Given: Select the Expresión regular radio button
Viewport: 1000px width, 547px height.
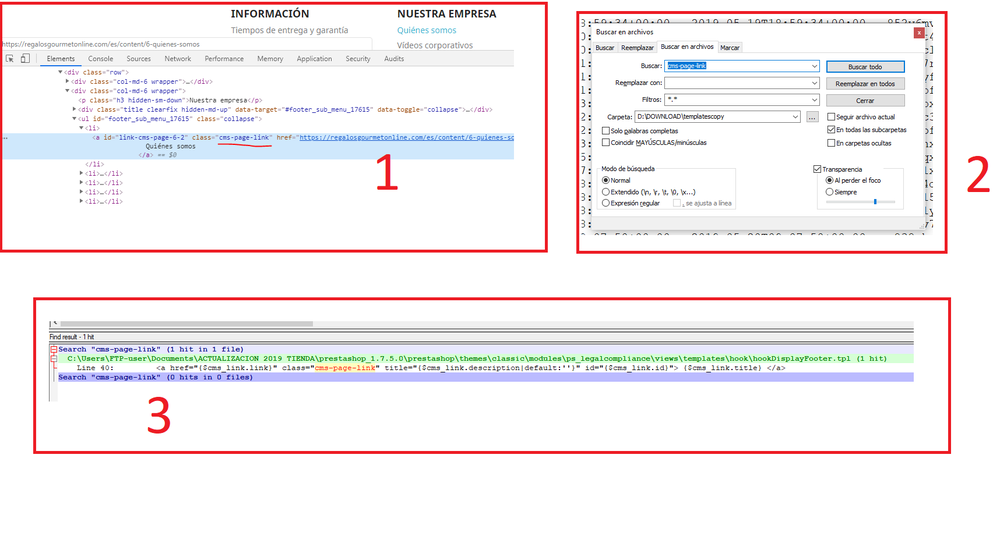Looking at the screenshot, I should tap(606, 203).
